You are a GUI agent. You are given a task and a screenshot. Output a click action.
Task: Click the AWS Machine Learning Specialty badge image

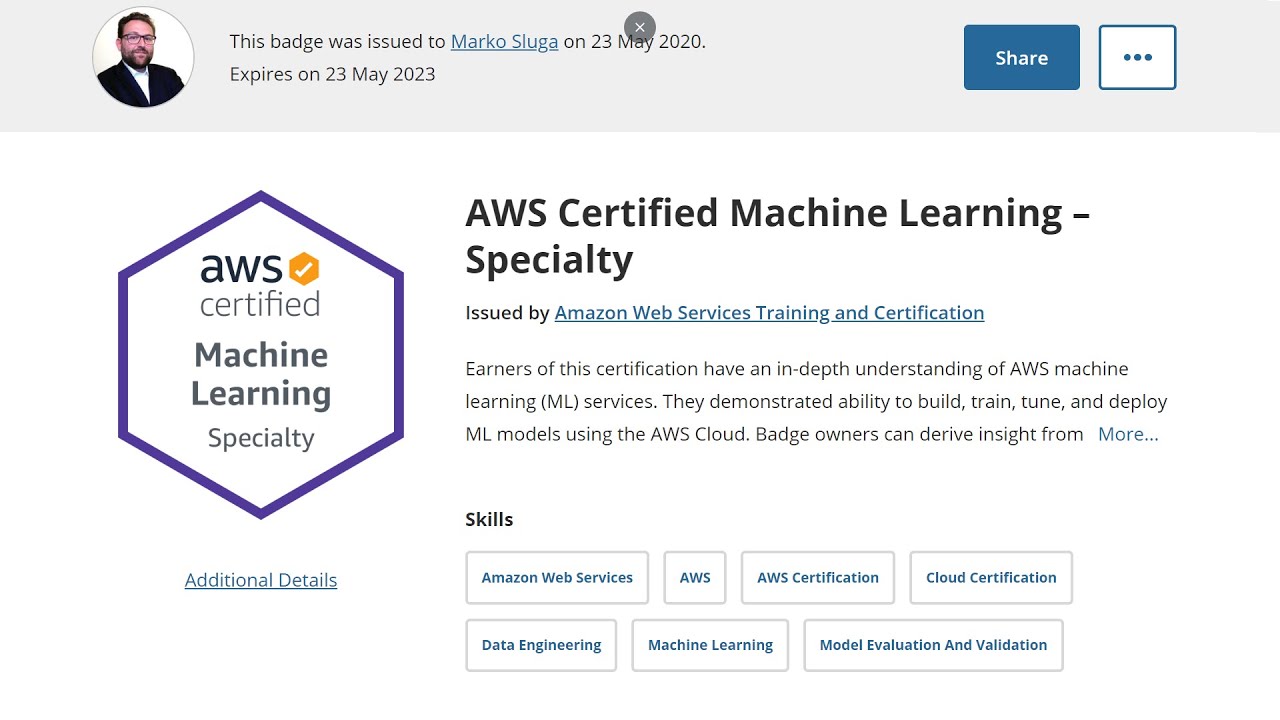tap(261, 355)
